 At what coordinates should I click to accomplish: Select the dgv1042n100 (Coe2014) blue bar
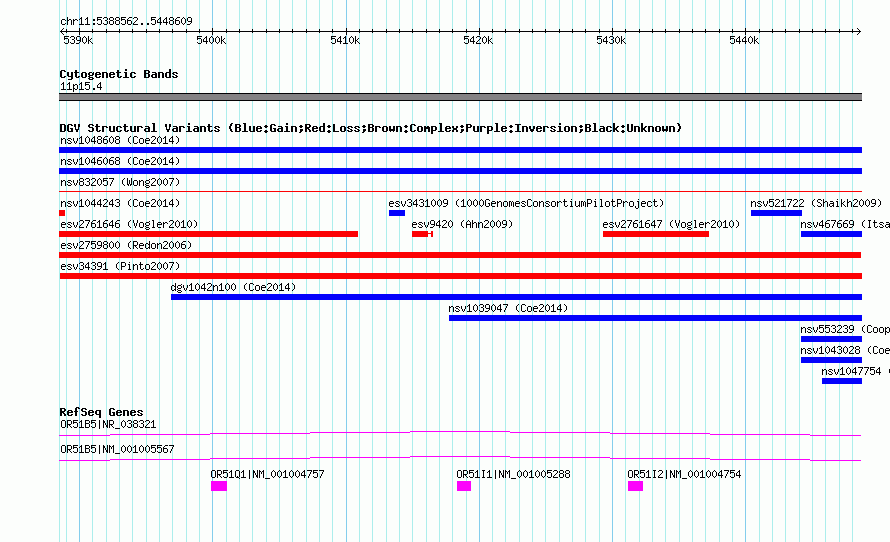tap(517, 297)
